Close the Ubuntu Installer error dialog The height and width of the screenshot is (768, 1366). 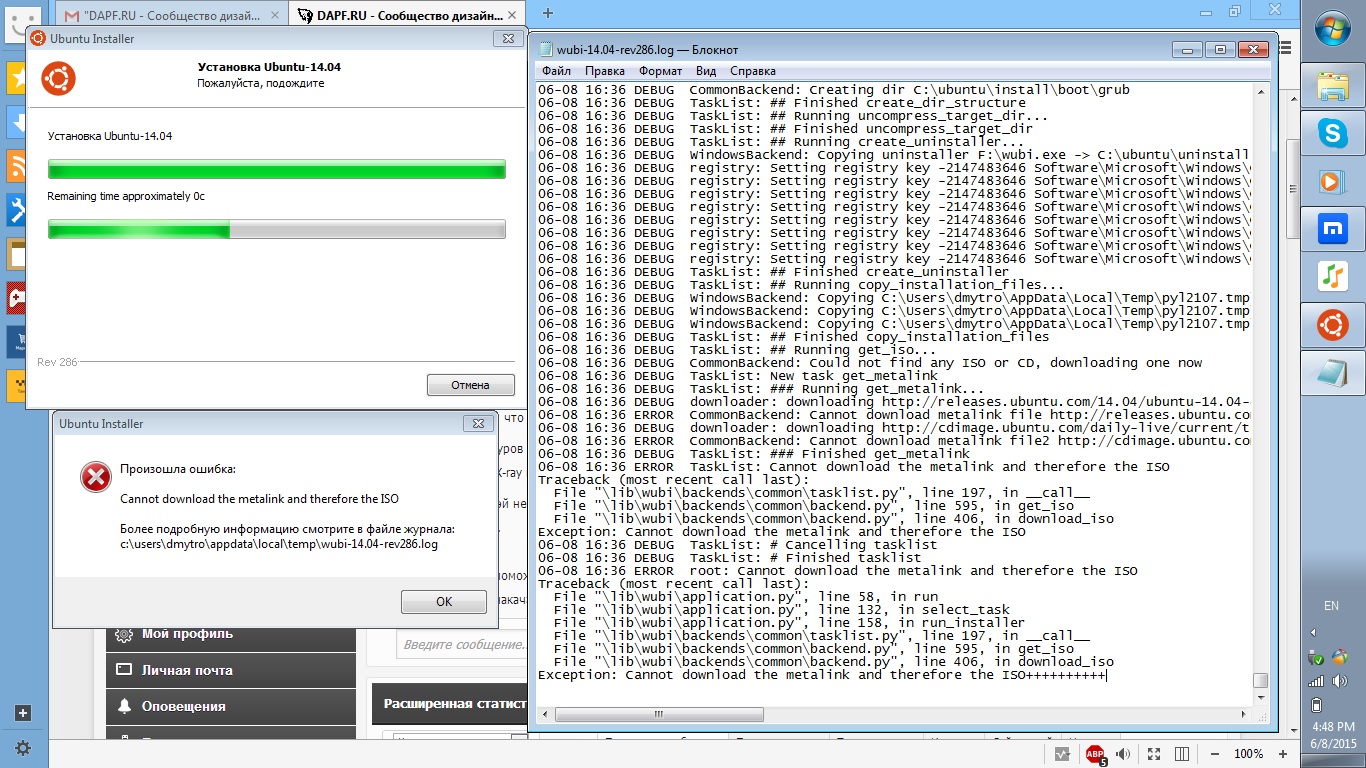pyautogui.click(x=479, y=424)
